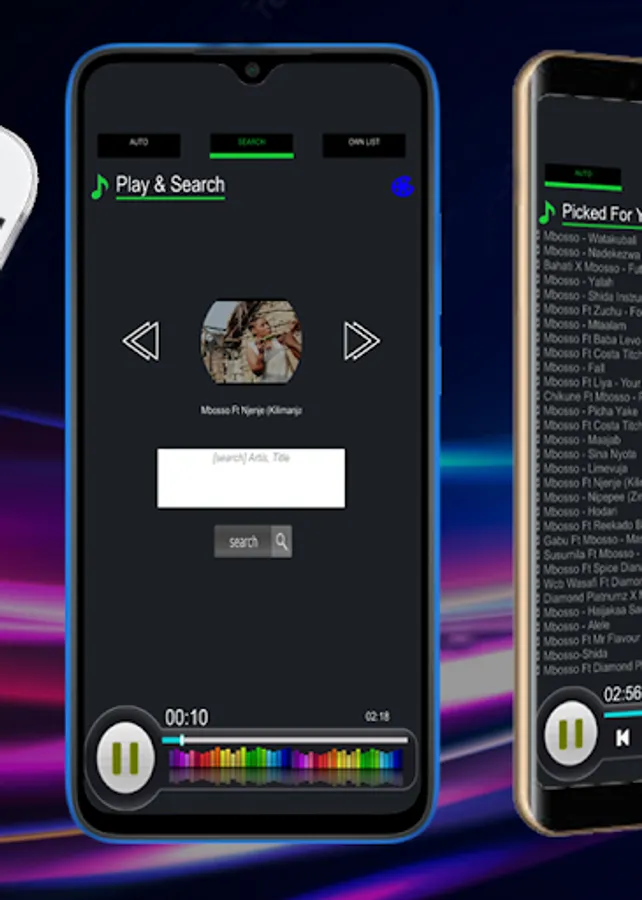Viewport: 642px width, 900px height.
Task: Play Mbosso - Mtaalam from list
Action: click(x=585, y=324)
